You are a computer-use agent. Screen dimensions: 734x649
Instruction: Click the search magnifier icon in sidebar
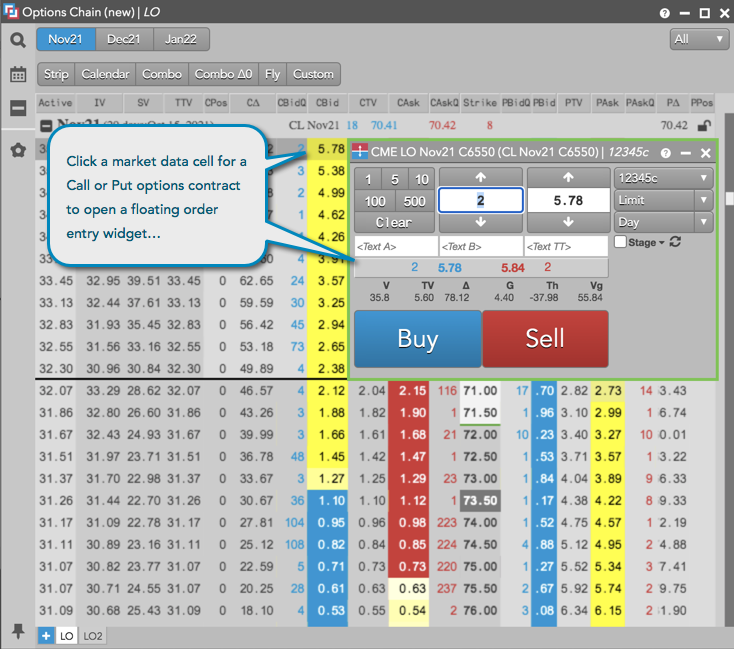(18, 40)
